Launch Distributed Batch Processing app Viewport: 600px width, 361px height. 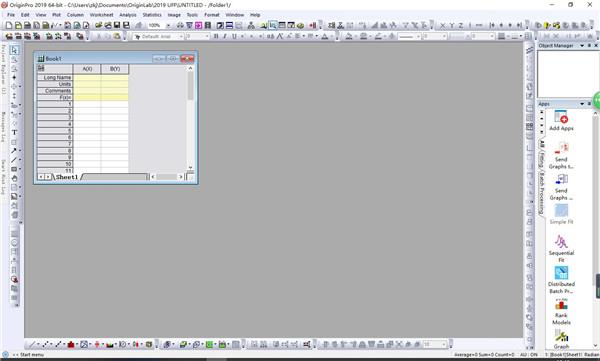[x=561, y=280]
